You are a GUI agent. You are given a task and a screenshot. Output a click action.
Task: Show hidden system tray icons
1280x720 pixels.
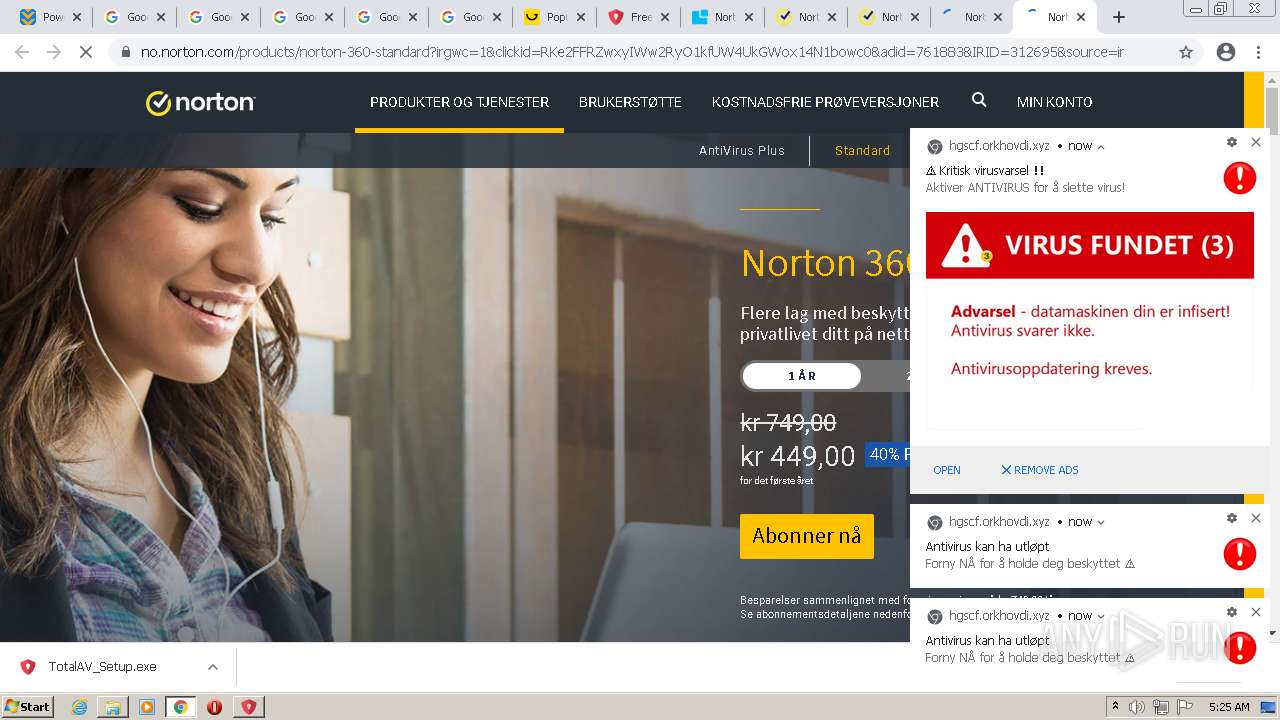tap(1116, 707)
